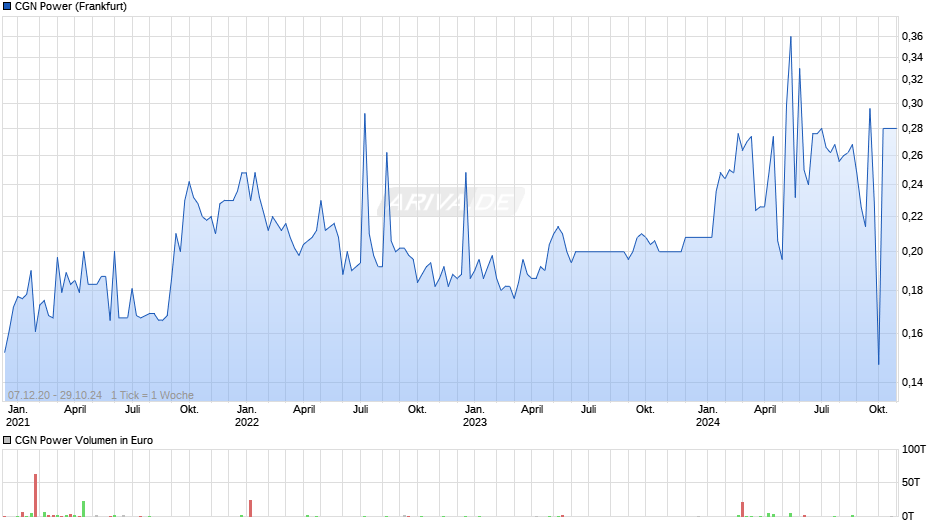Click the '1 Tick = 1 Woche' text
Screen dimensions: 940x526
(x=152, y=395)
